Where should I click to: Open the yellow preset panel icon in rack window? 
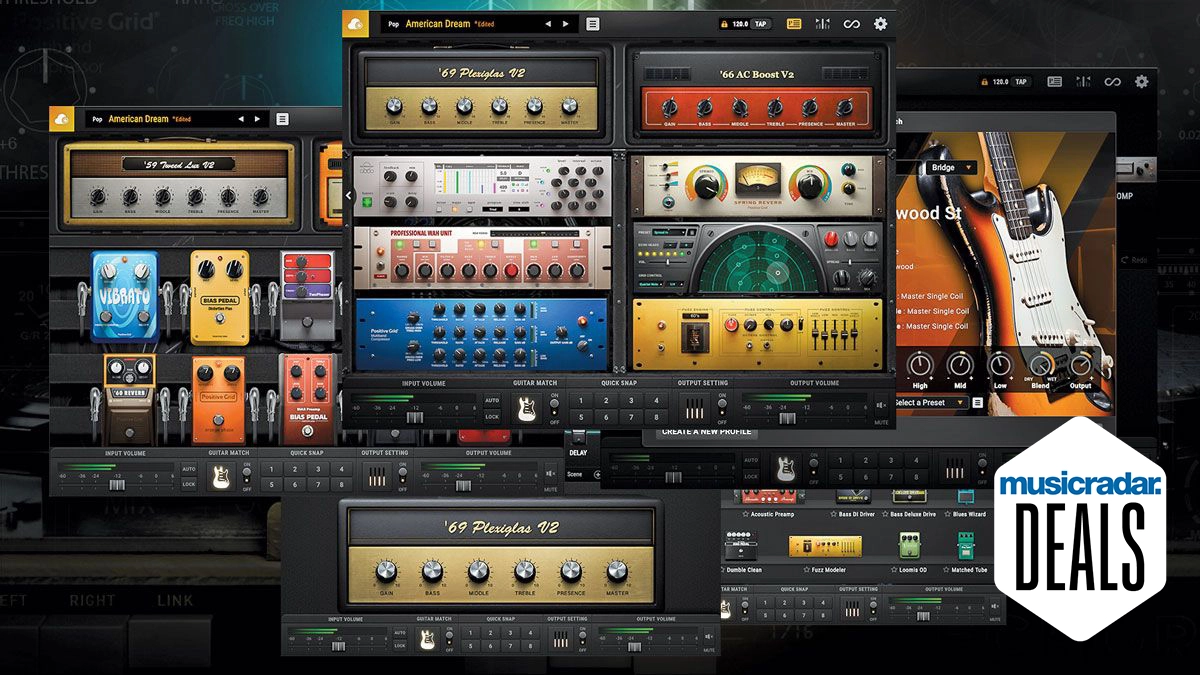pos(794,24)
